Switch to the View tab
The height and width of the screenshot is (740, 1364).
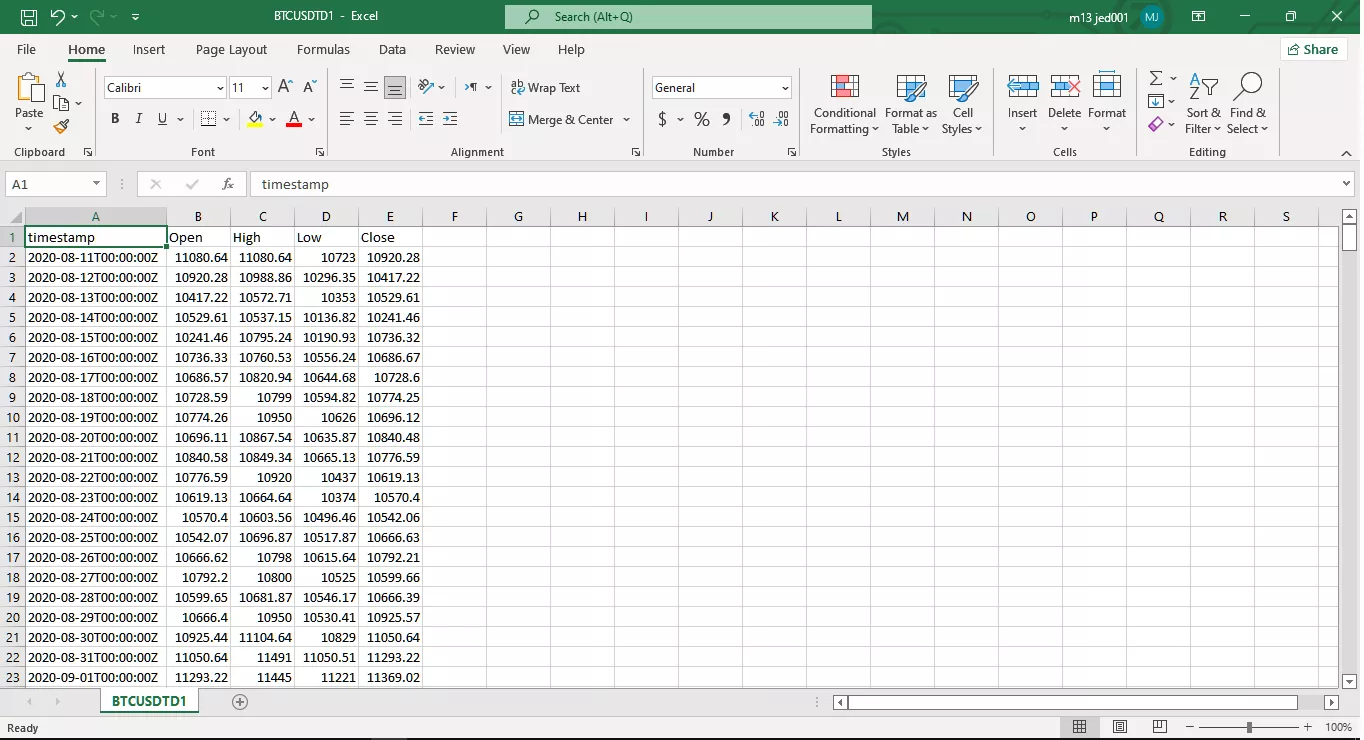(516, 49)
